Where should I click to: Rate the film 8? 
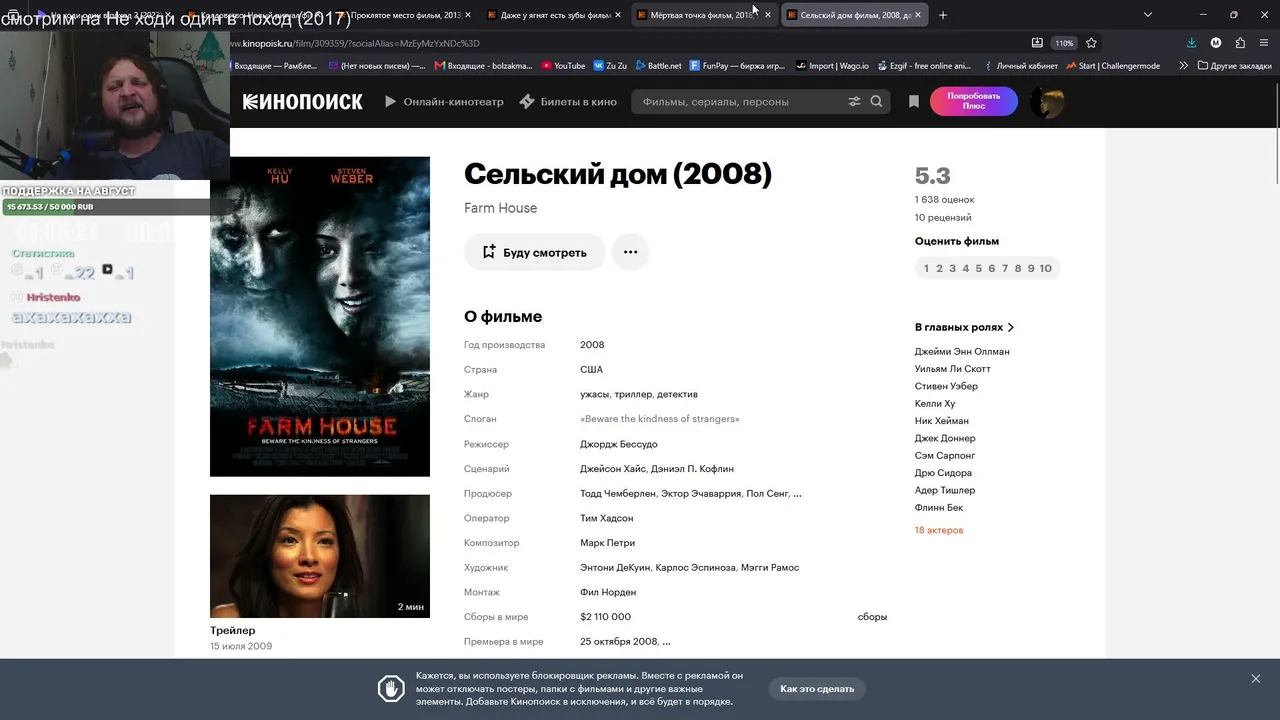[x=1018, y=268]
